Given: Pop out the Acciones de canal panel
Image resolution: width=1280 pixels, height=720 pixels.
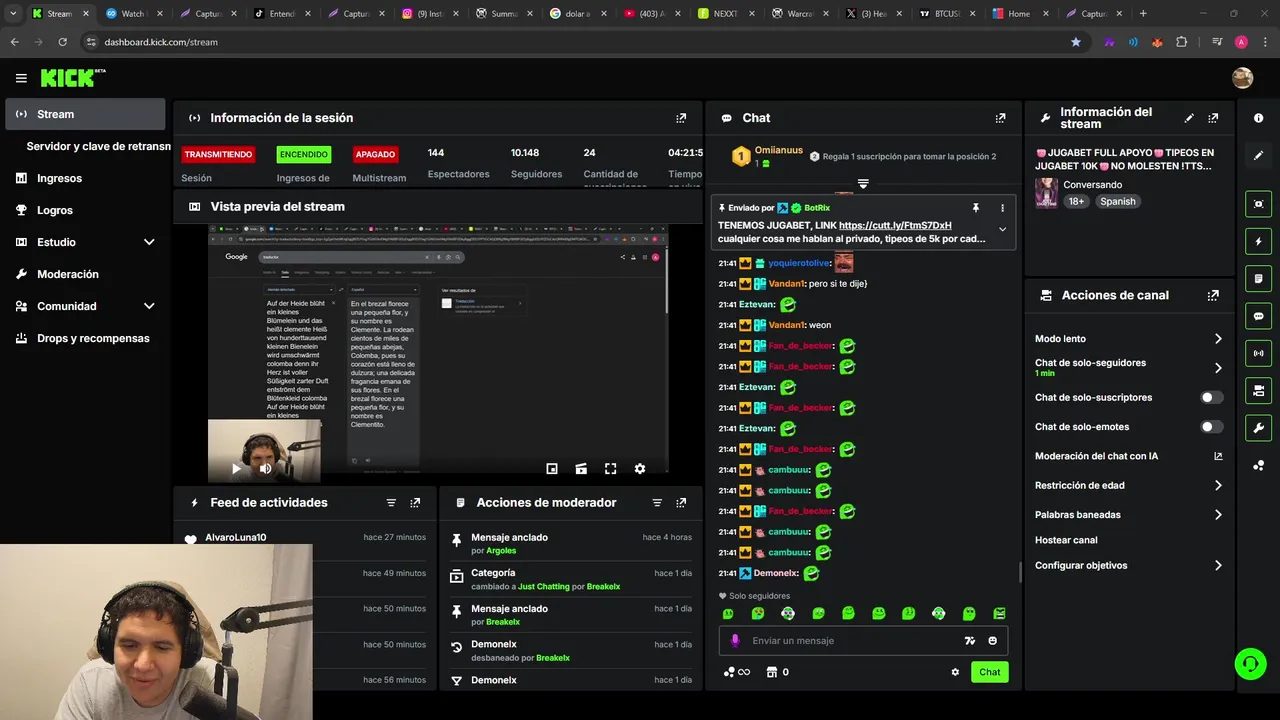Looking at the screenshot, I should coord(1213,296).
